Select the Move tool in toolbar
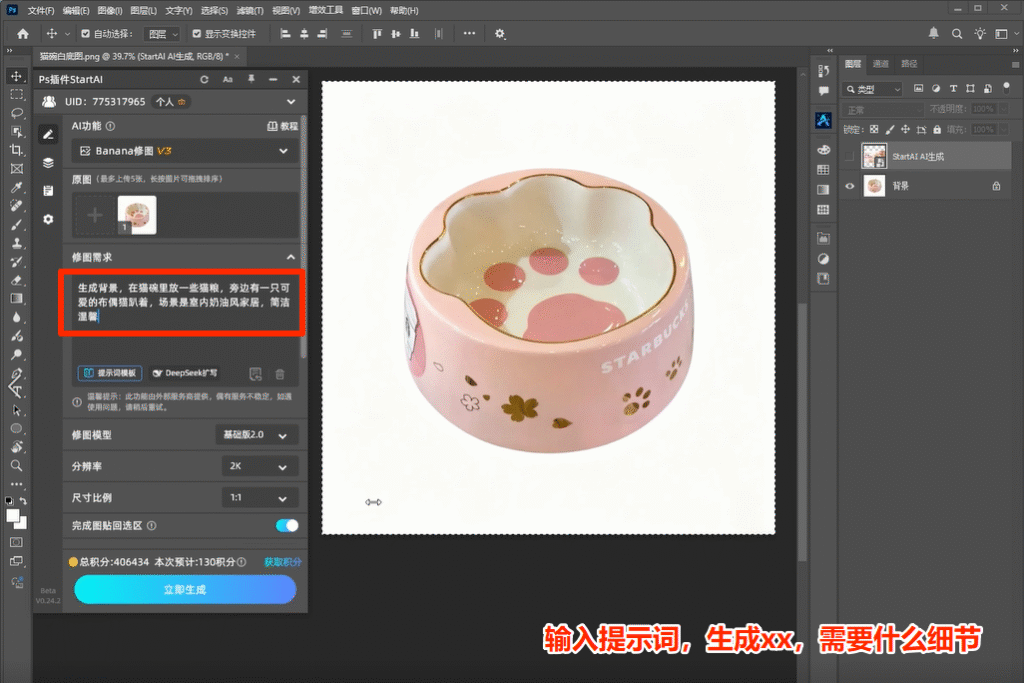Viewport: 1024px width, 683px height. tap(16, 76)
